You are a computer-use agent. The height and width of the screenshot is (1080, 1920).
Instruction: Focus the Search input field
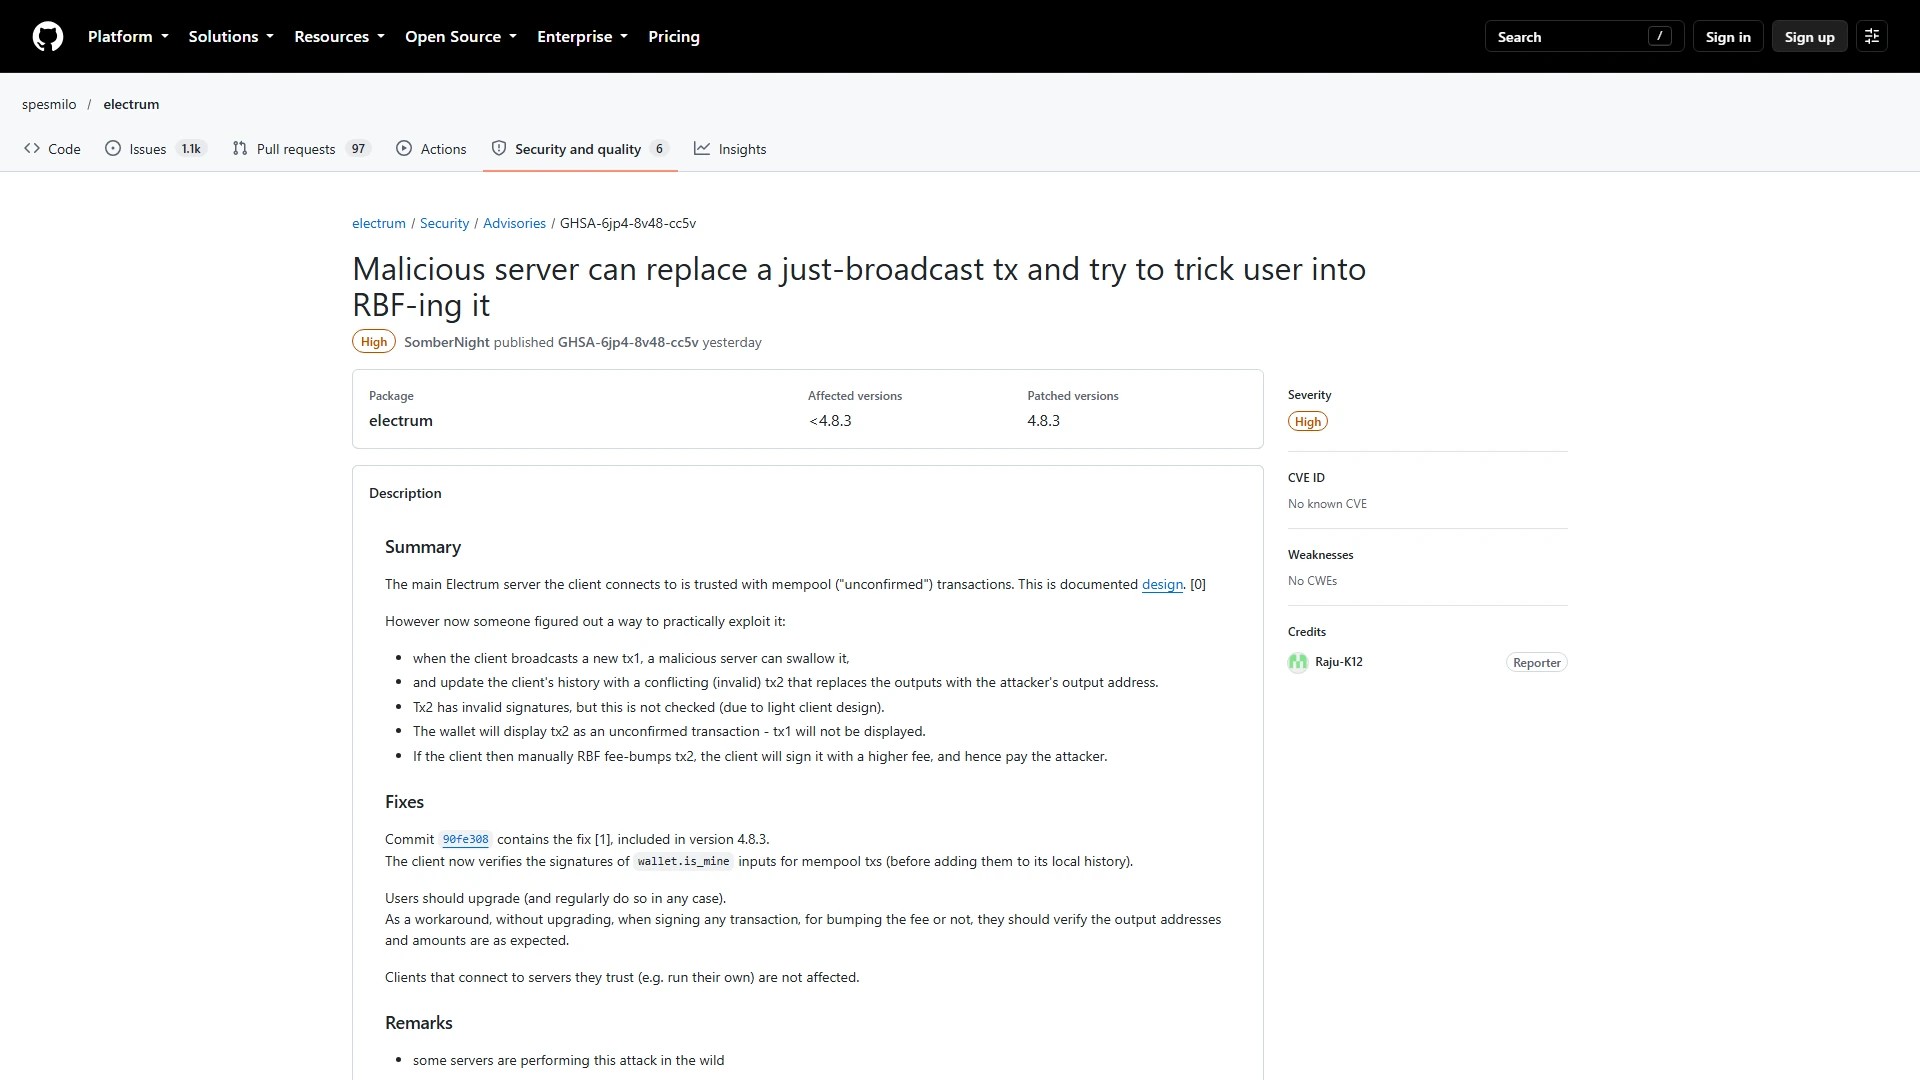coord(1584,37)
